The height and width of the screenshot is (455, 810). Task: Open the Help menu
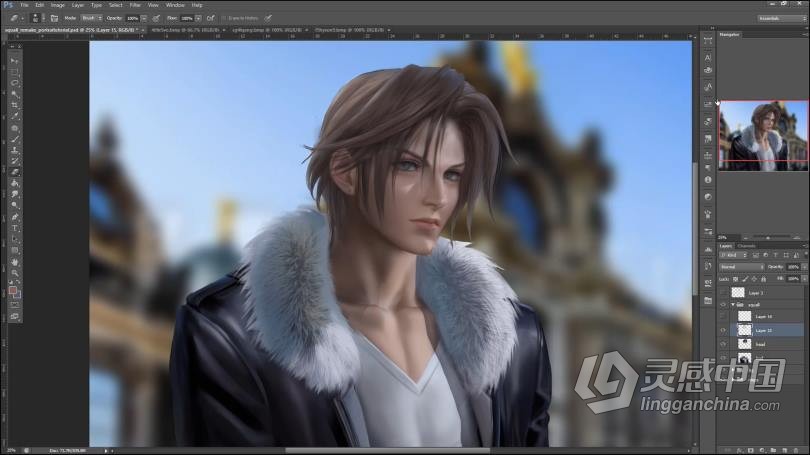pyautogui.click(x=197, y=5)
